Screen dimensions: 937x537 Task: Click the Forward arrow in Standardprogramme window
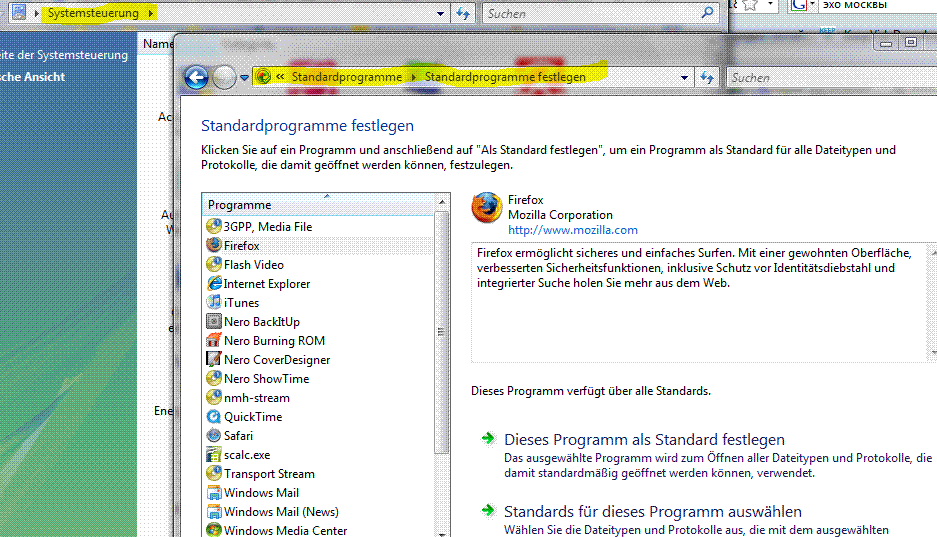click(224, 78)
